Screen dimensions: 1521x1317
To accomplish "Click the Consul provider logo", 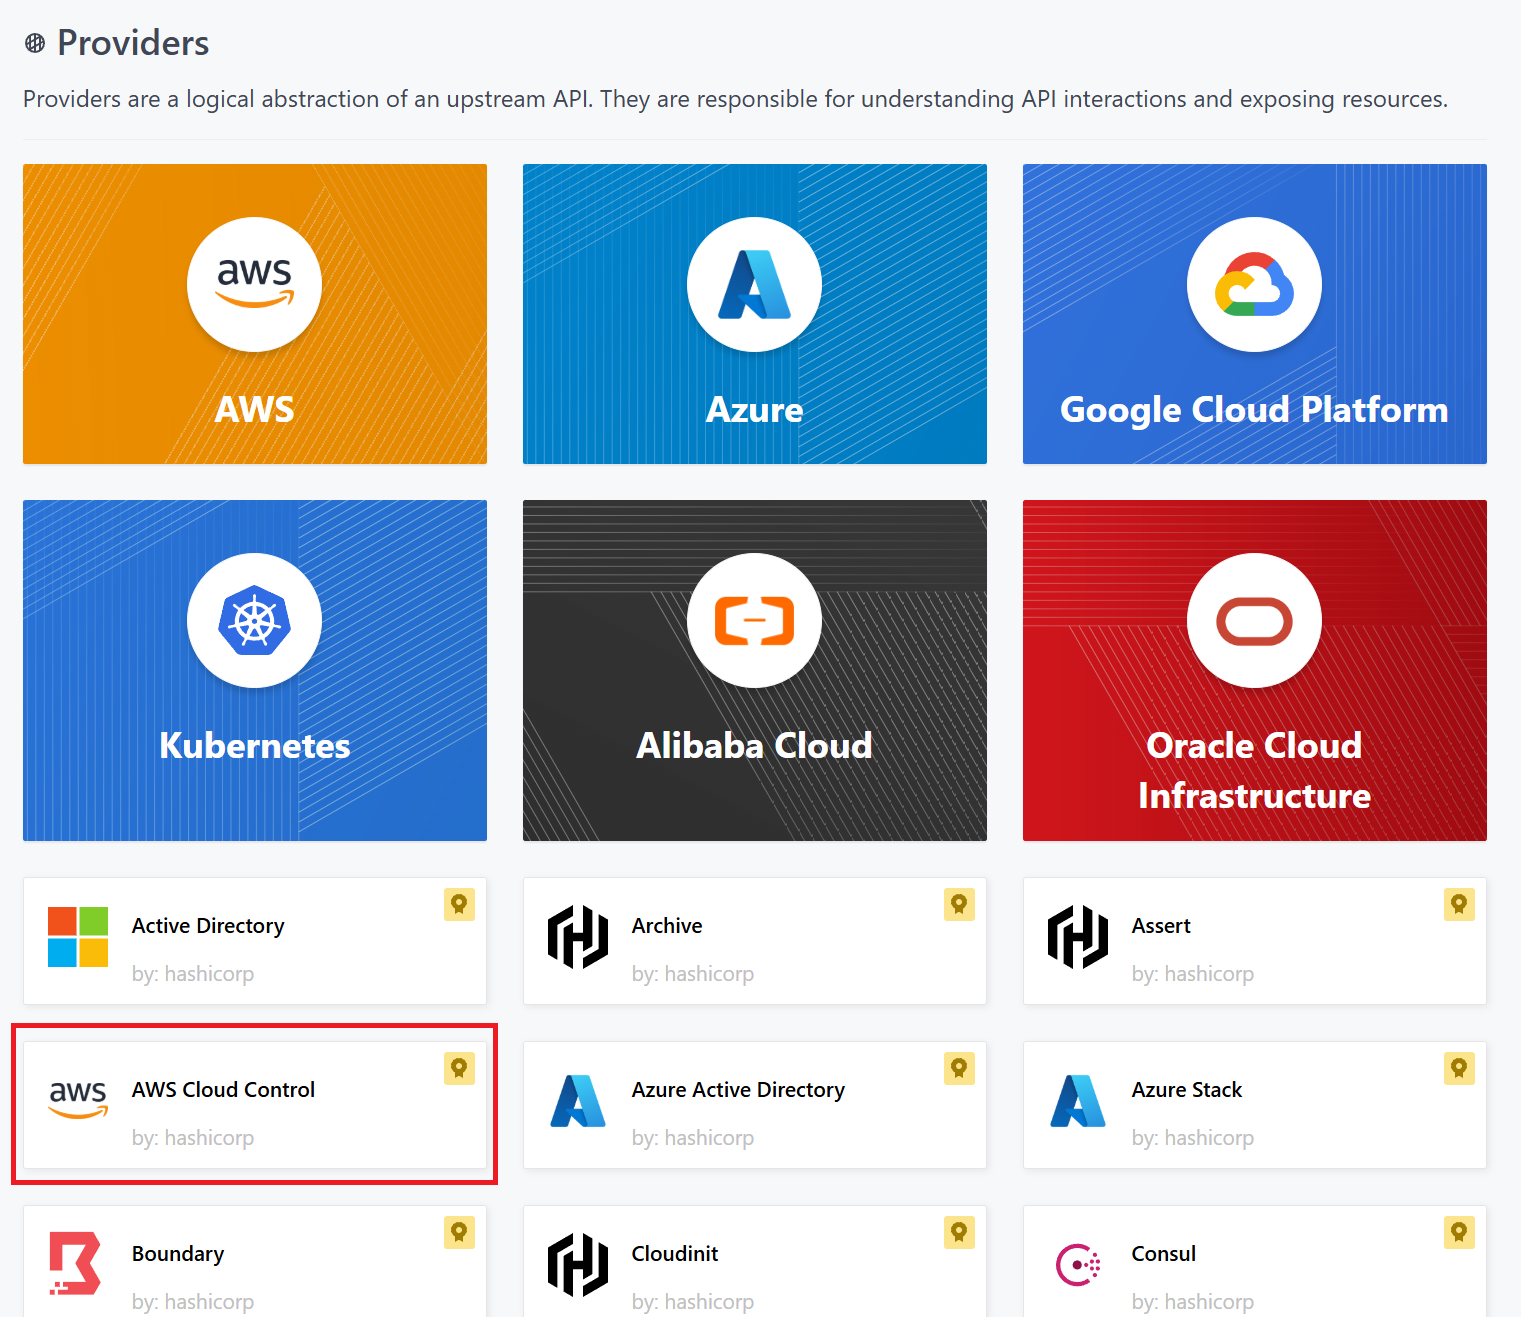I will [1078, 1265].
